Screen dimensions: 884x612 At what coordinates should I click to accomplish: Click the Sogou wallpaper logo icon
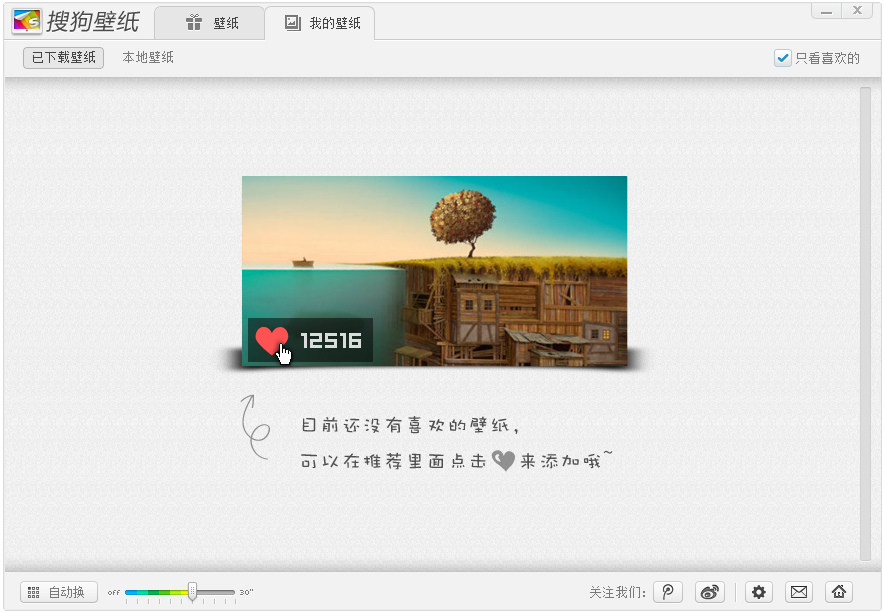tap(26, 21)
